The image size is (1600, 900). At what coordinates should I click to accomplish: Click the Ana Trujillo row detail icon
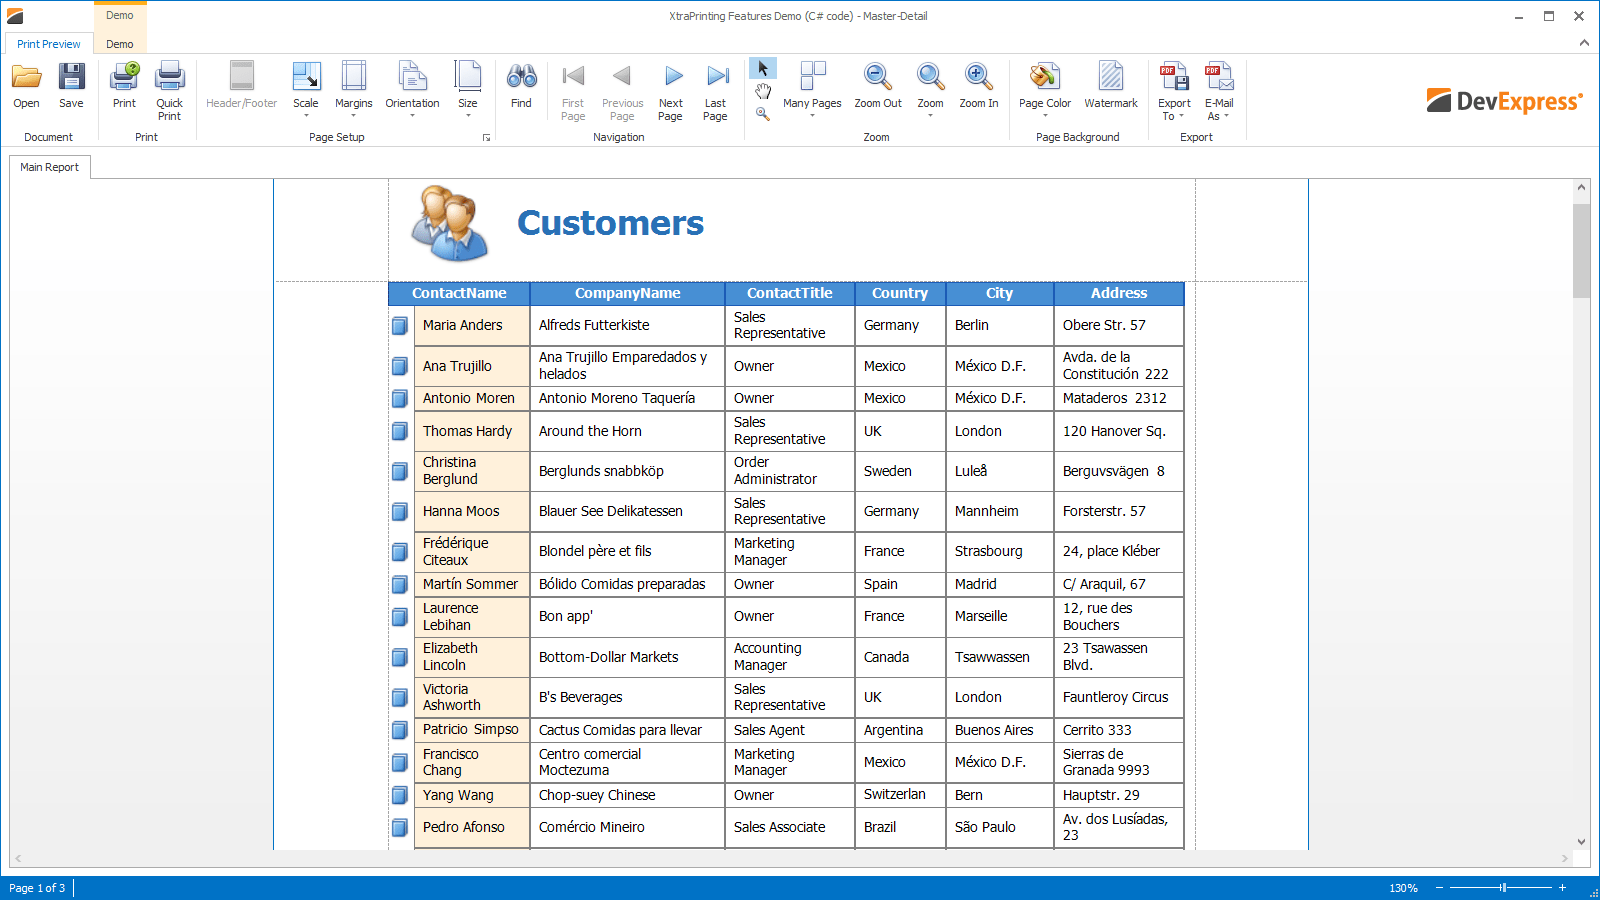pos(399,366)
